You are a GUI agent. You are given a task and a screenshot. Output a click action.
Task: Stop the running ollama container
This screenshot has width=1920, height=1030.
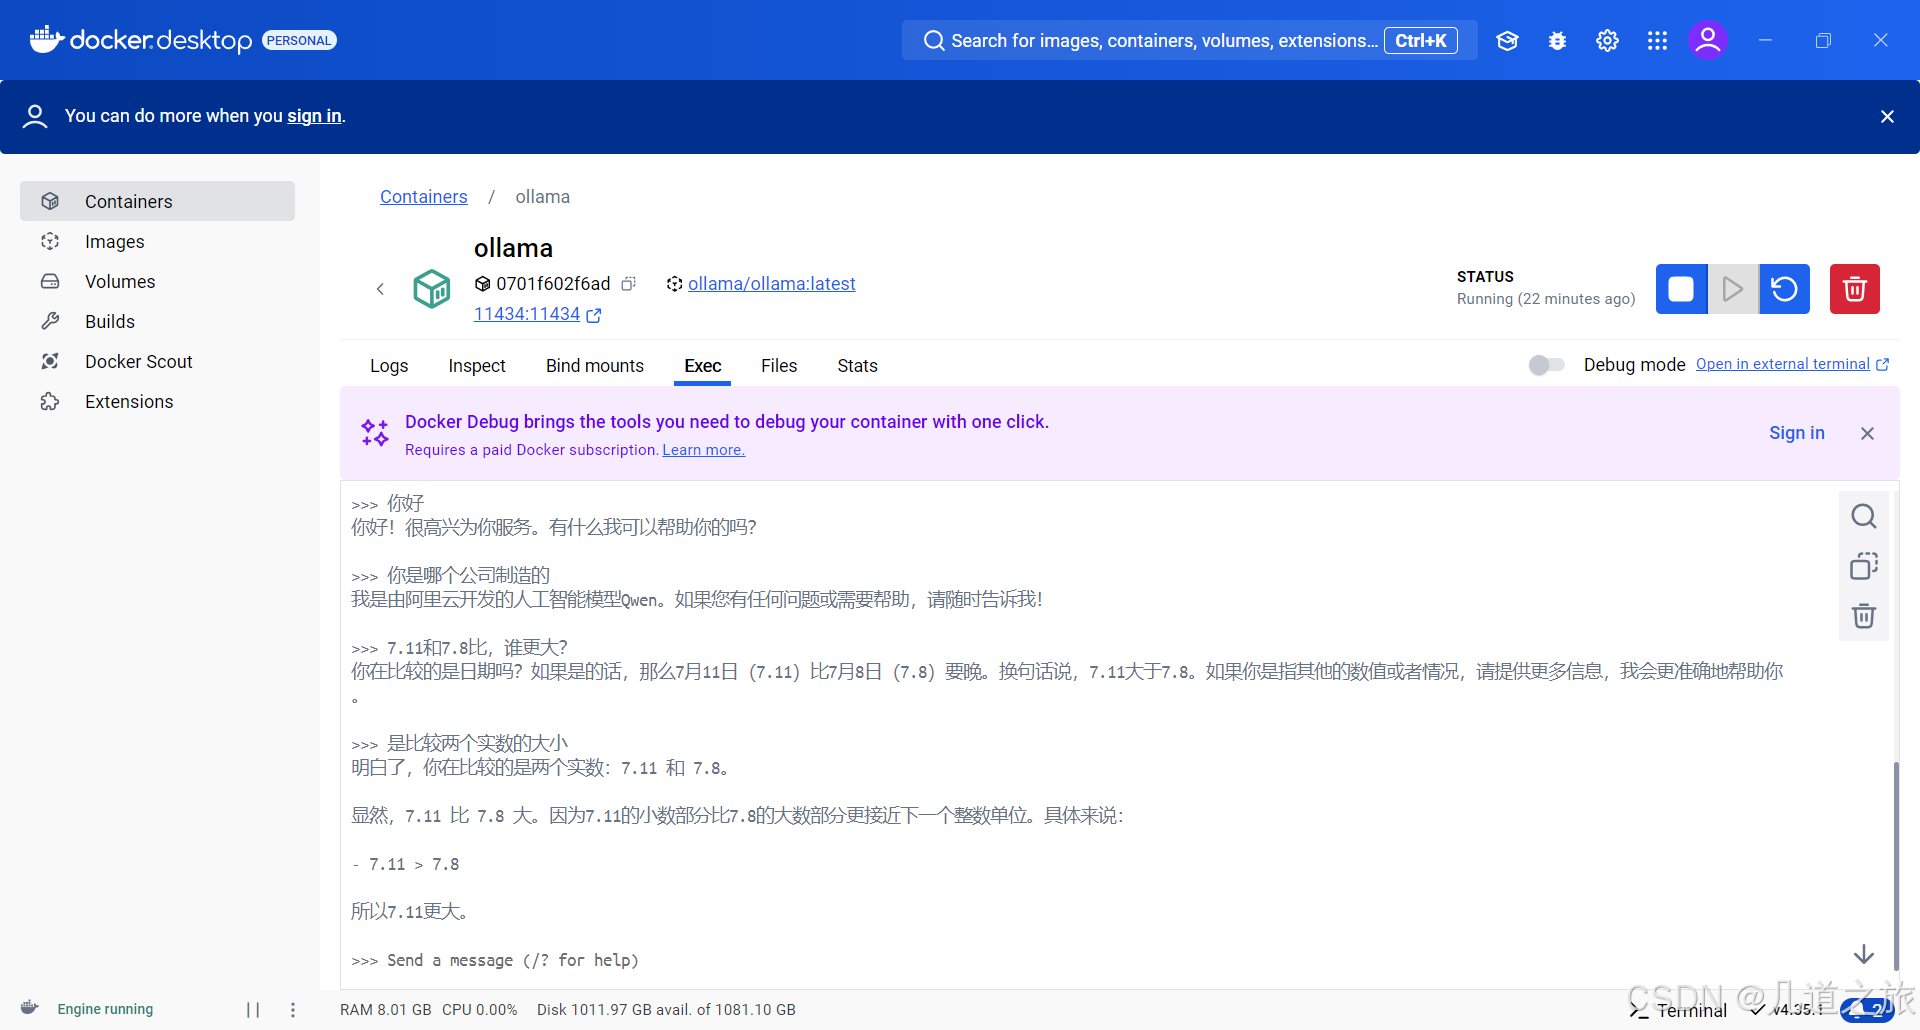coord(1681,289)
